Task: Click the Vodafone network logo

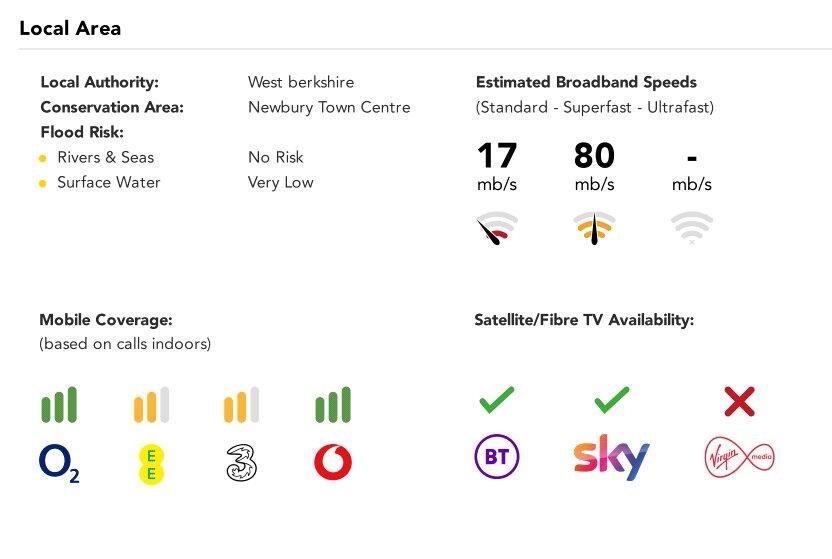Action: 333,462
